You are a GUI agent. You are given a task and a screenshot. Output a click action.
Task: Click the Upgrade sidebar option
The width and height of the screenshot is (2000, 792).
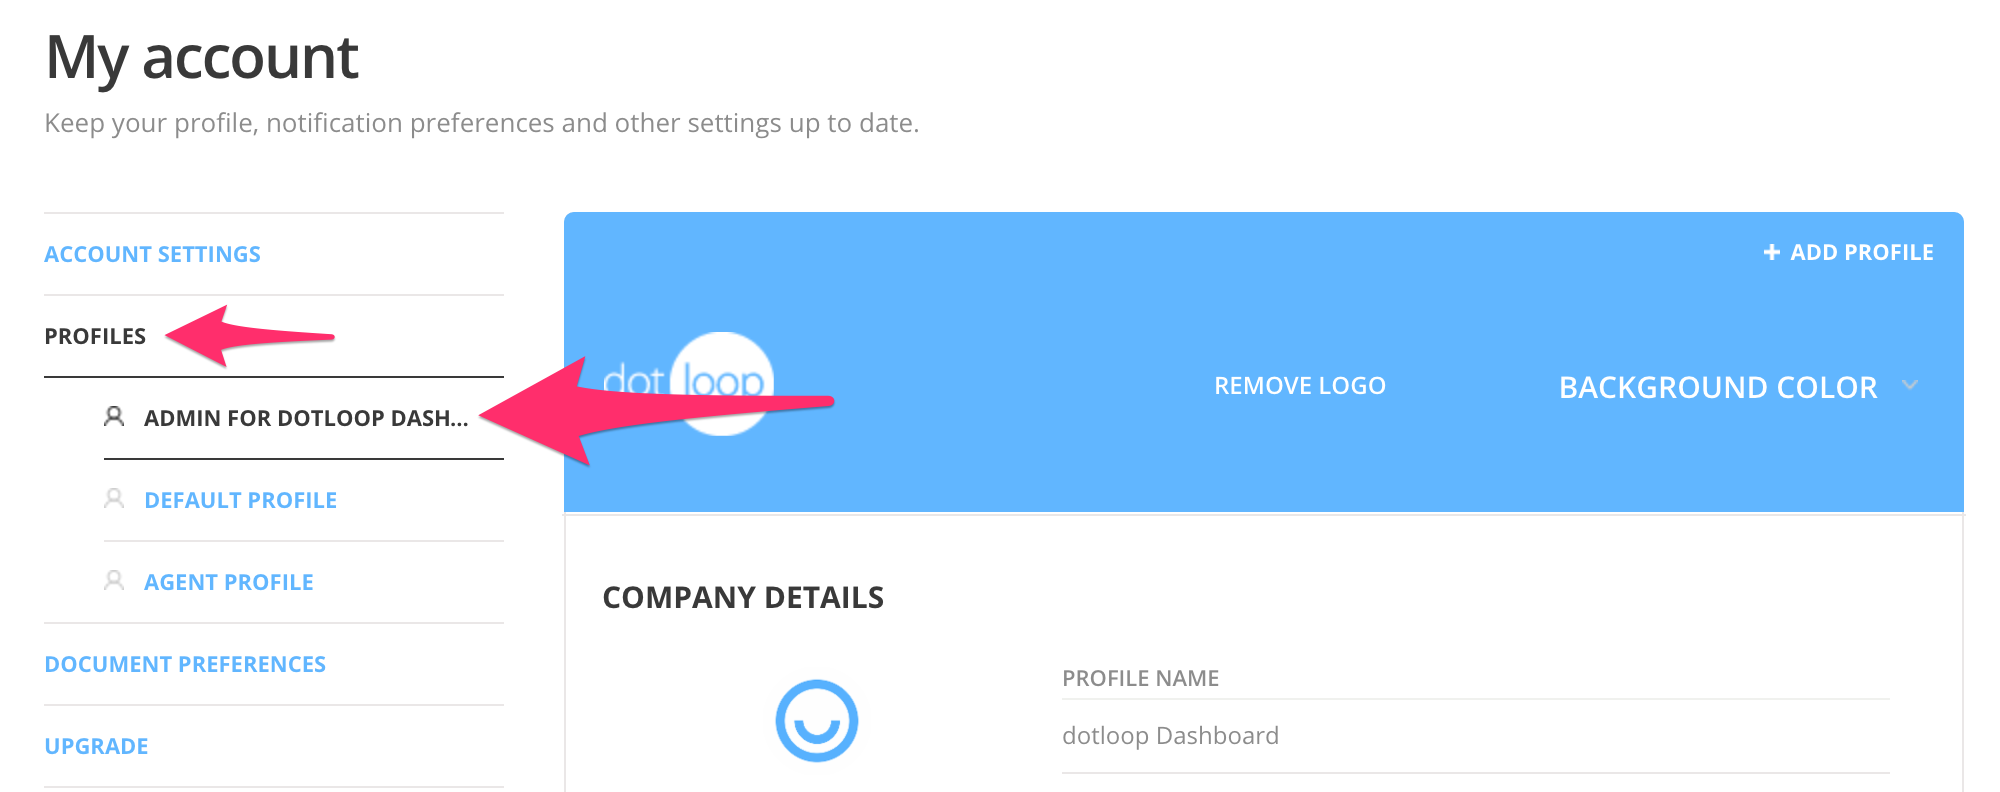tap(96, 745)
